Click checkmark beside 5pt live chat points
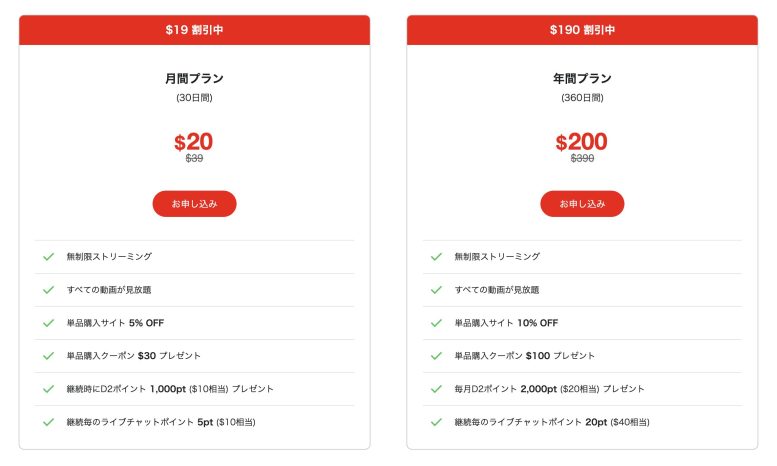777x466 pixels. [48, 422]
